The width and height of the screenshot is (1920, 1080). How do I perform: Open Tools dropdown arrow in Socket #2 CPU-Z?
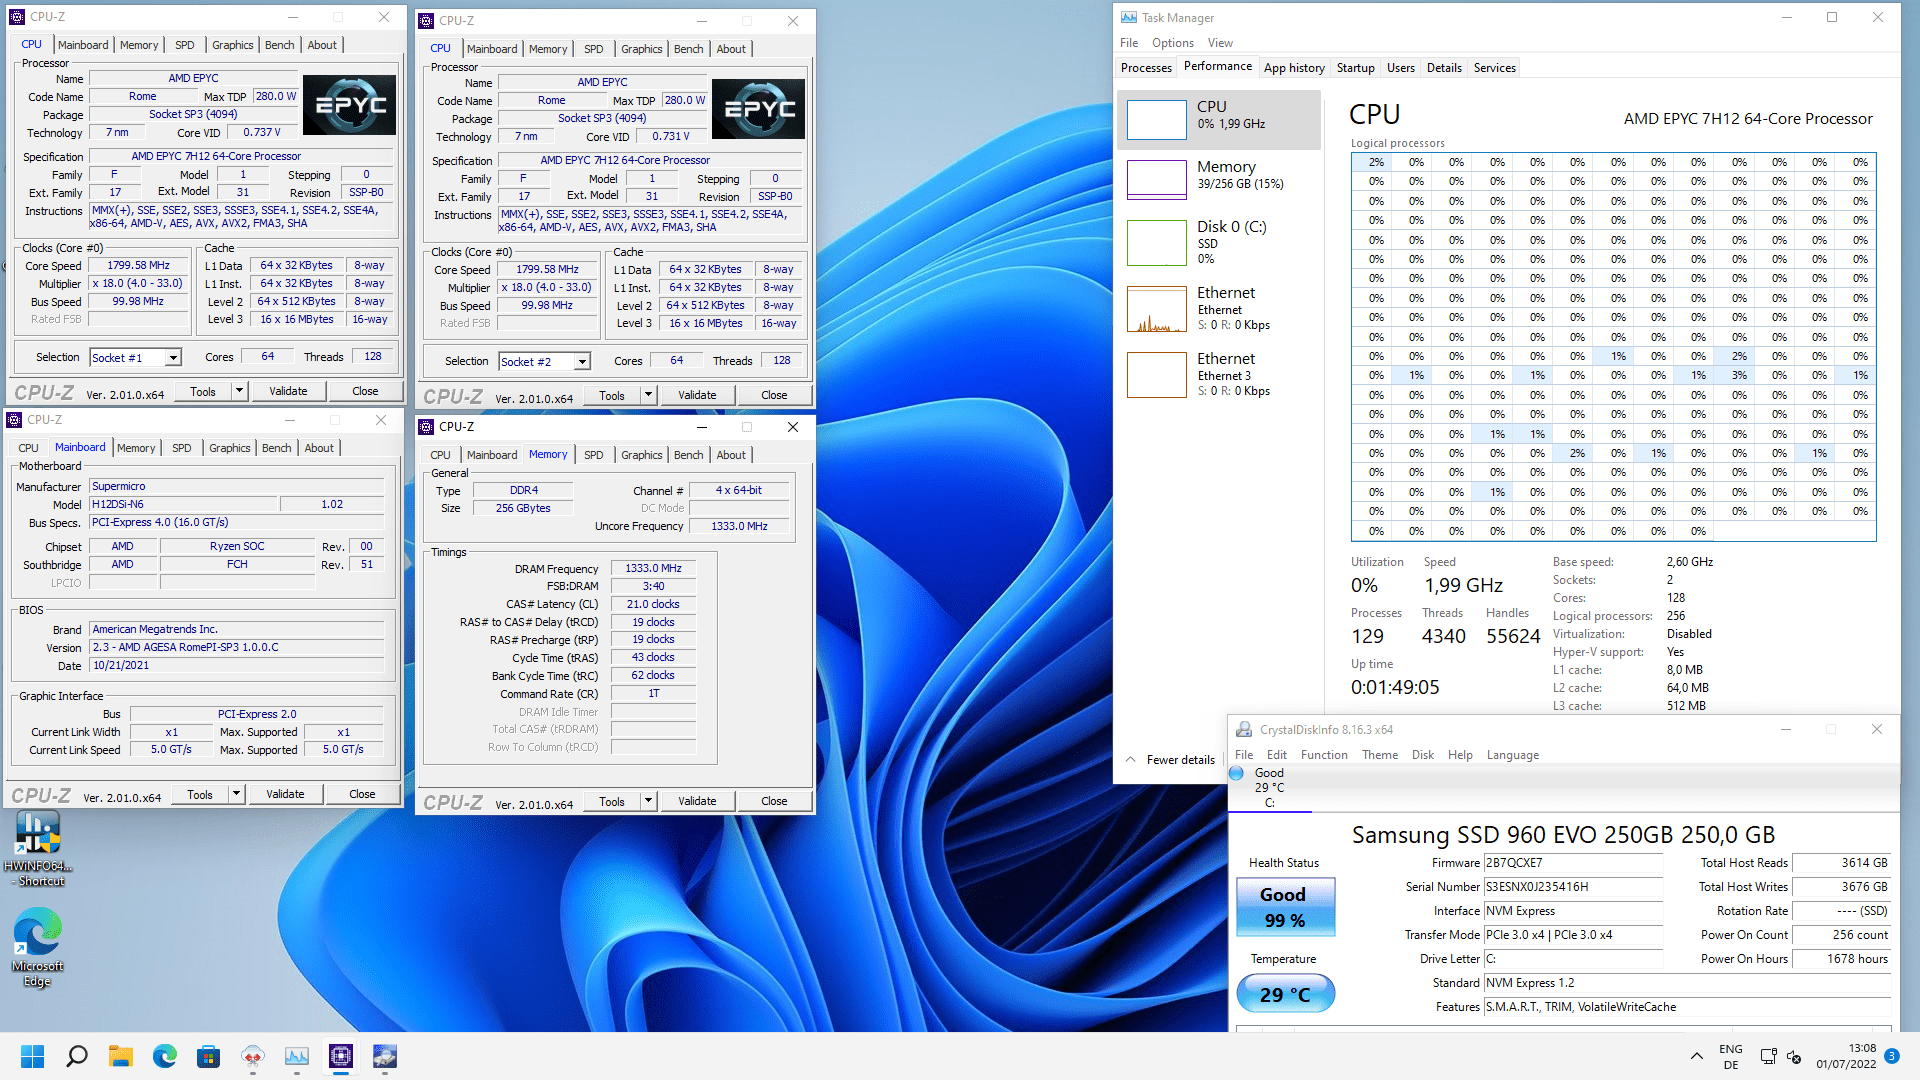[x=648, y=395]
